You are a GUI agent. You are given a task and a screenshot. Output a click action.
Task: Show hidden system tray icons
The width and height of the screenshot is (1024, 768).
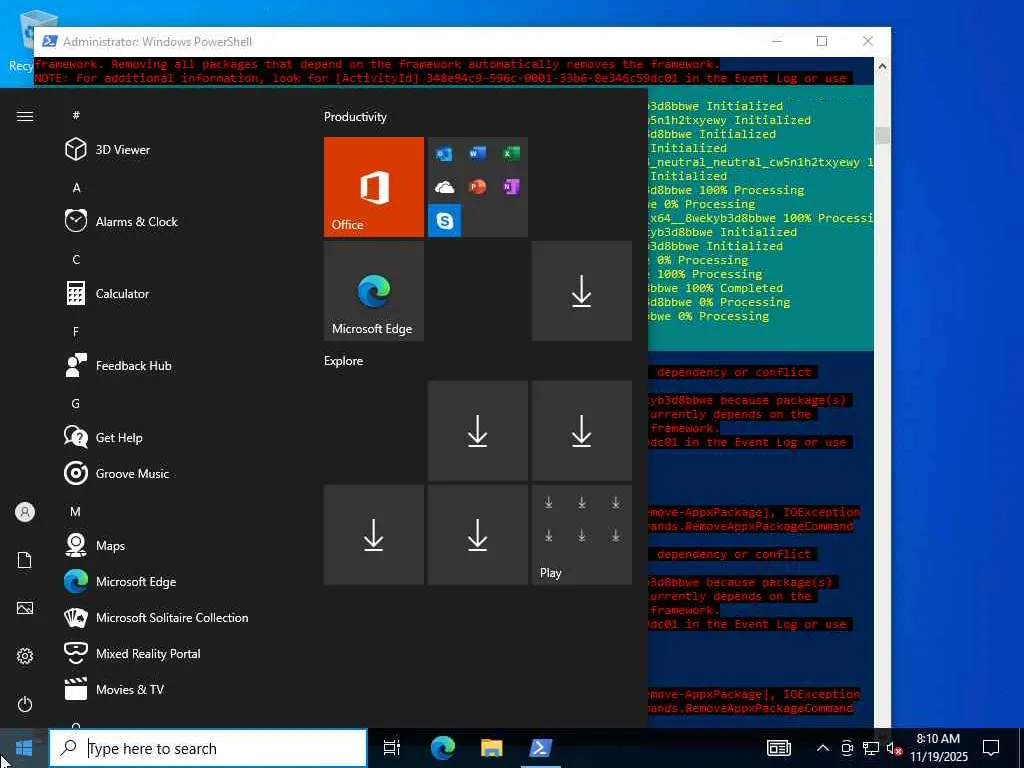coord(823,748)
